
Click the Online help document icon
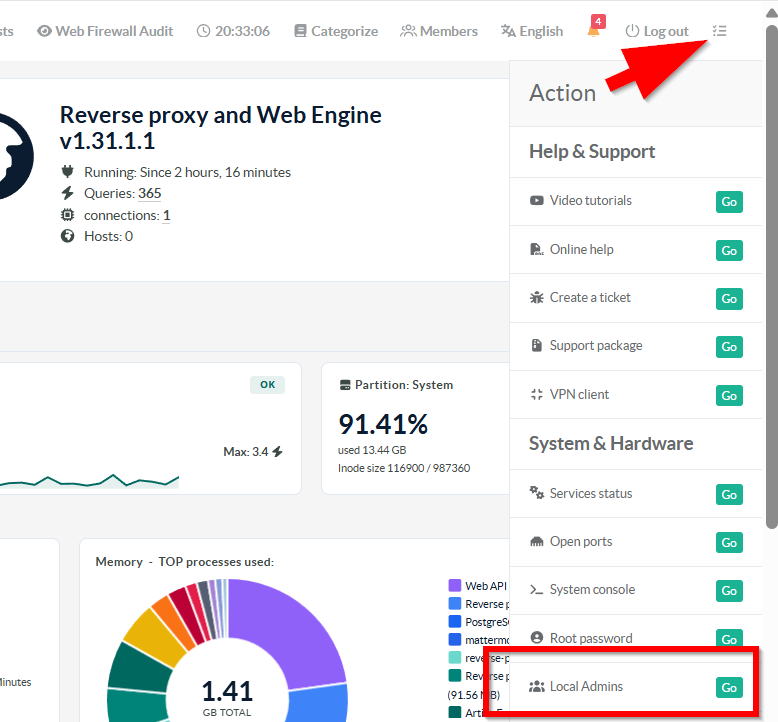(536, 249)
